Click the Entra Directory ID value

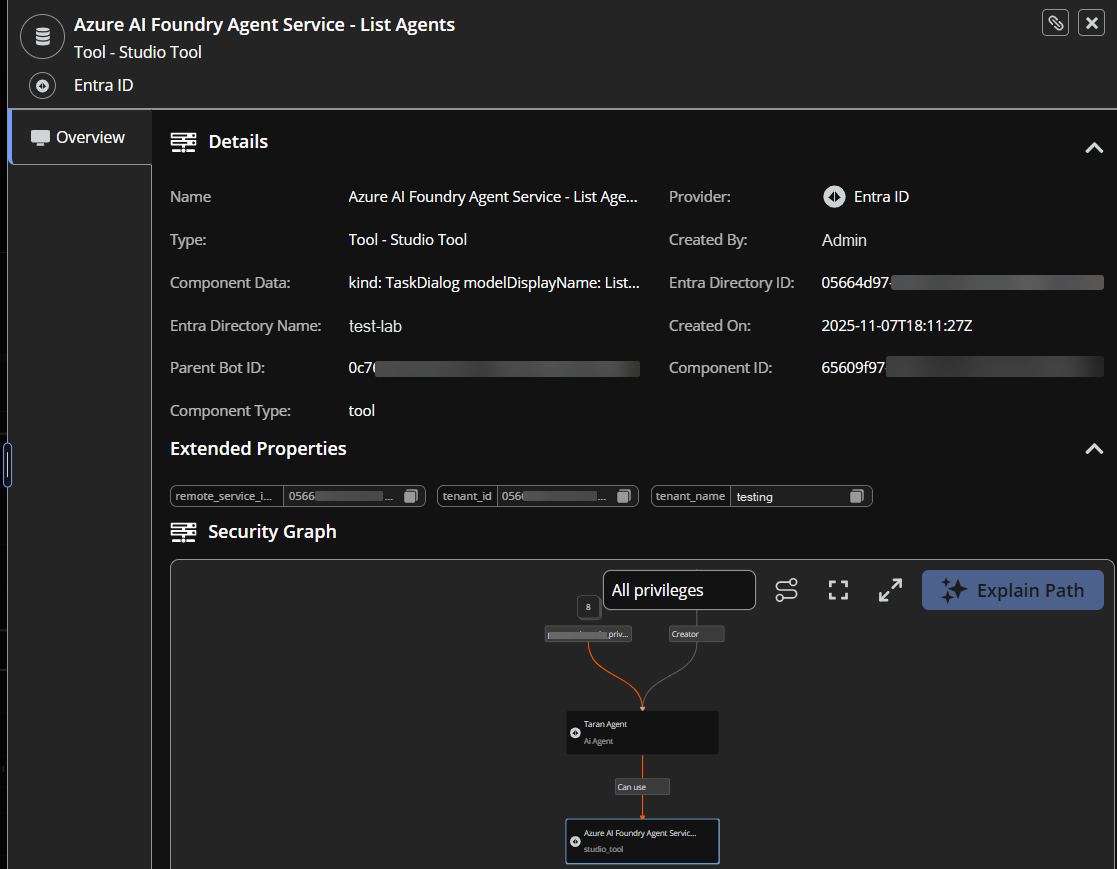point(962,283)
